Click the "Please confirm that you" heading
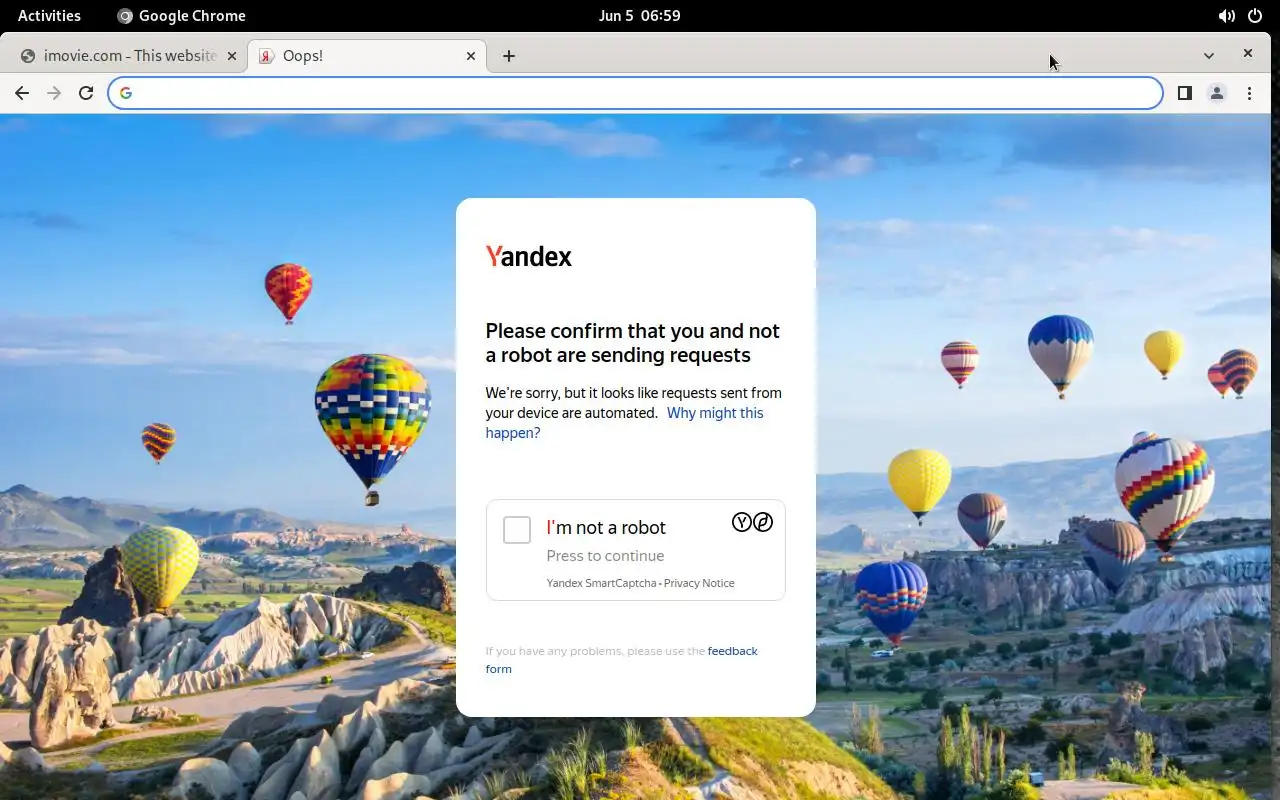Image resolution: width=1280 pixels, height=800 pixels. [x=632, y=343]
